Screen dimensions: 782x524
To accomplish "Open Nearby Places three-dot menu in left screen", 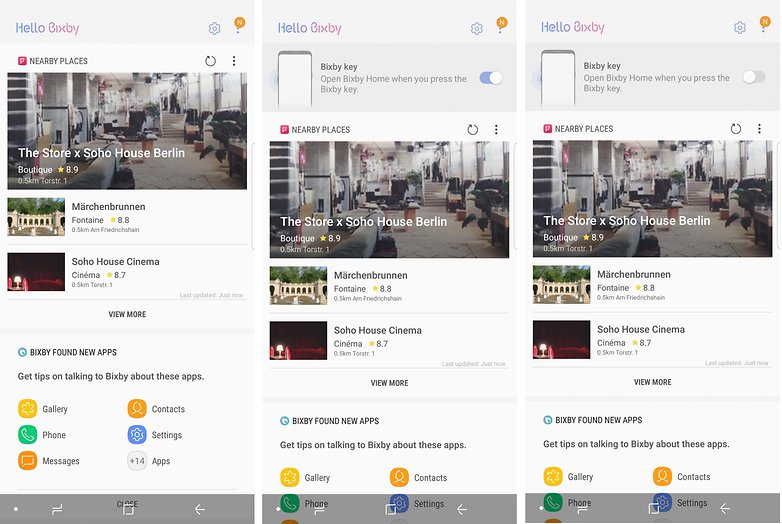I will pos(234,61).
